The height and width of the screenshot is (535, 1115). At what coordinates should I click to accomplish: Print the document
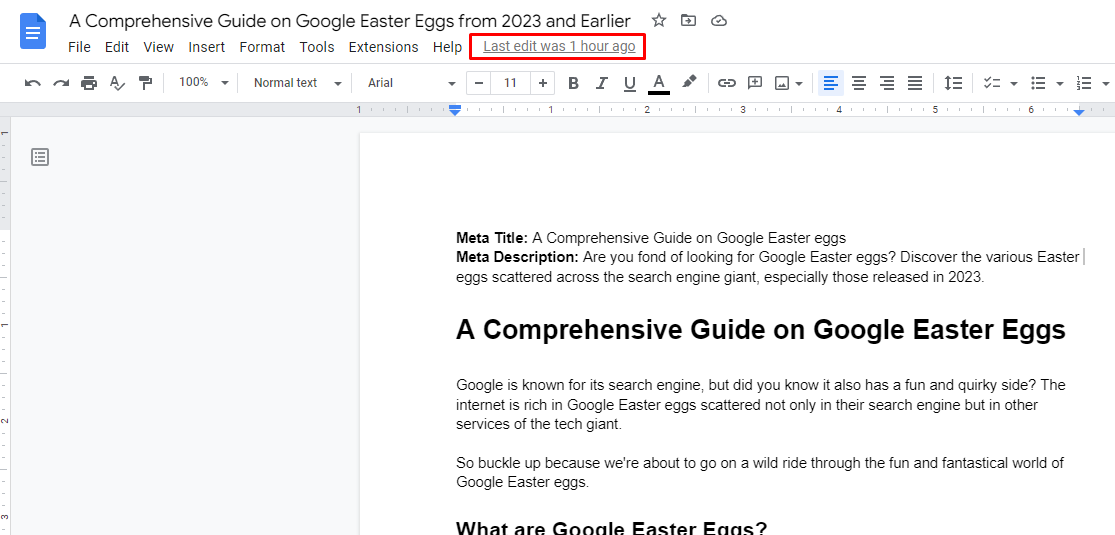89,83
